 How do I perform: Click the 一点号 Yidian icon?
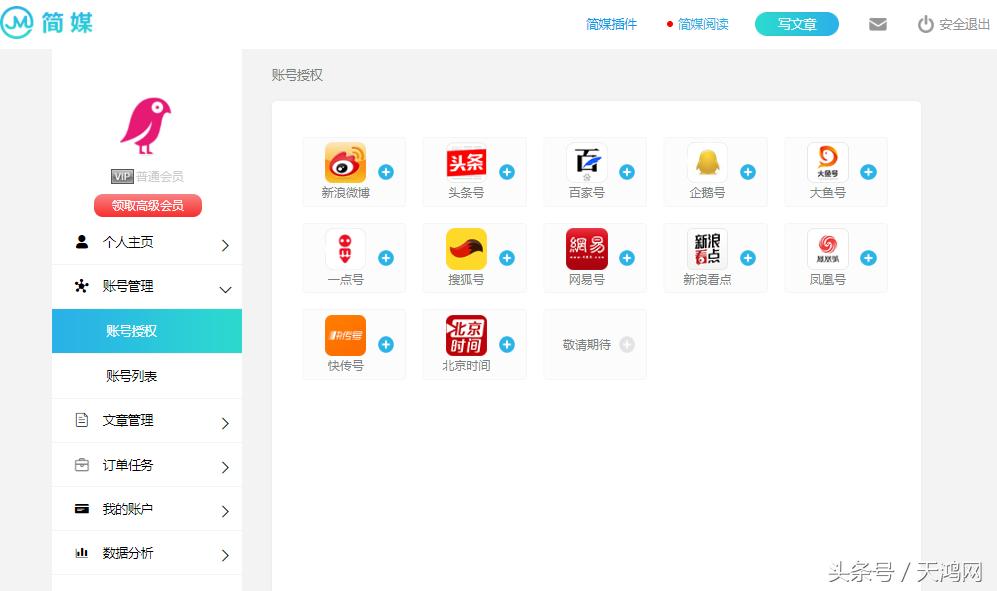coord(345,246)
